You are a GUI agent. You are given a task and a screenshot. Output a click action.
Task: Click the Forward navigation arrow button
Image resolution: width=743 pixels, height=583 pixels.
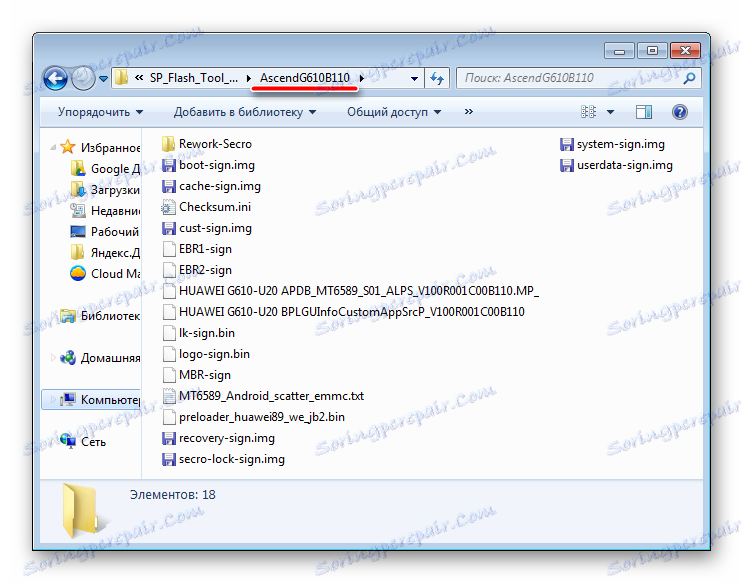(x=83, y=78)
